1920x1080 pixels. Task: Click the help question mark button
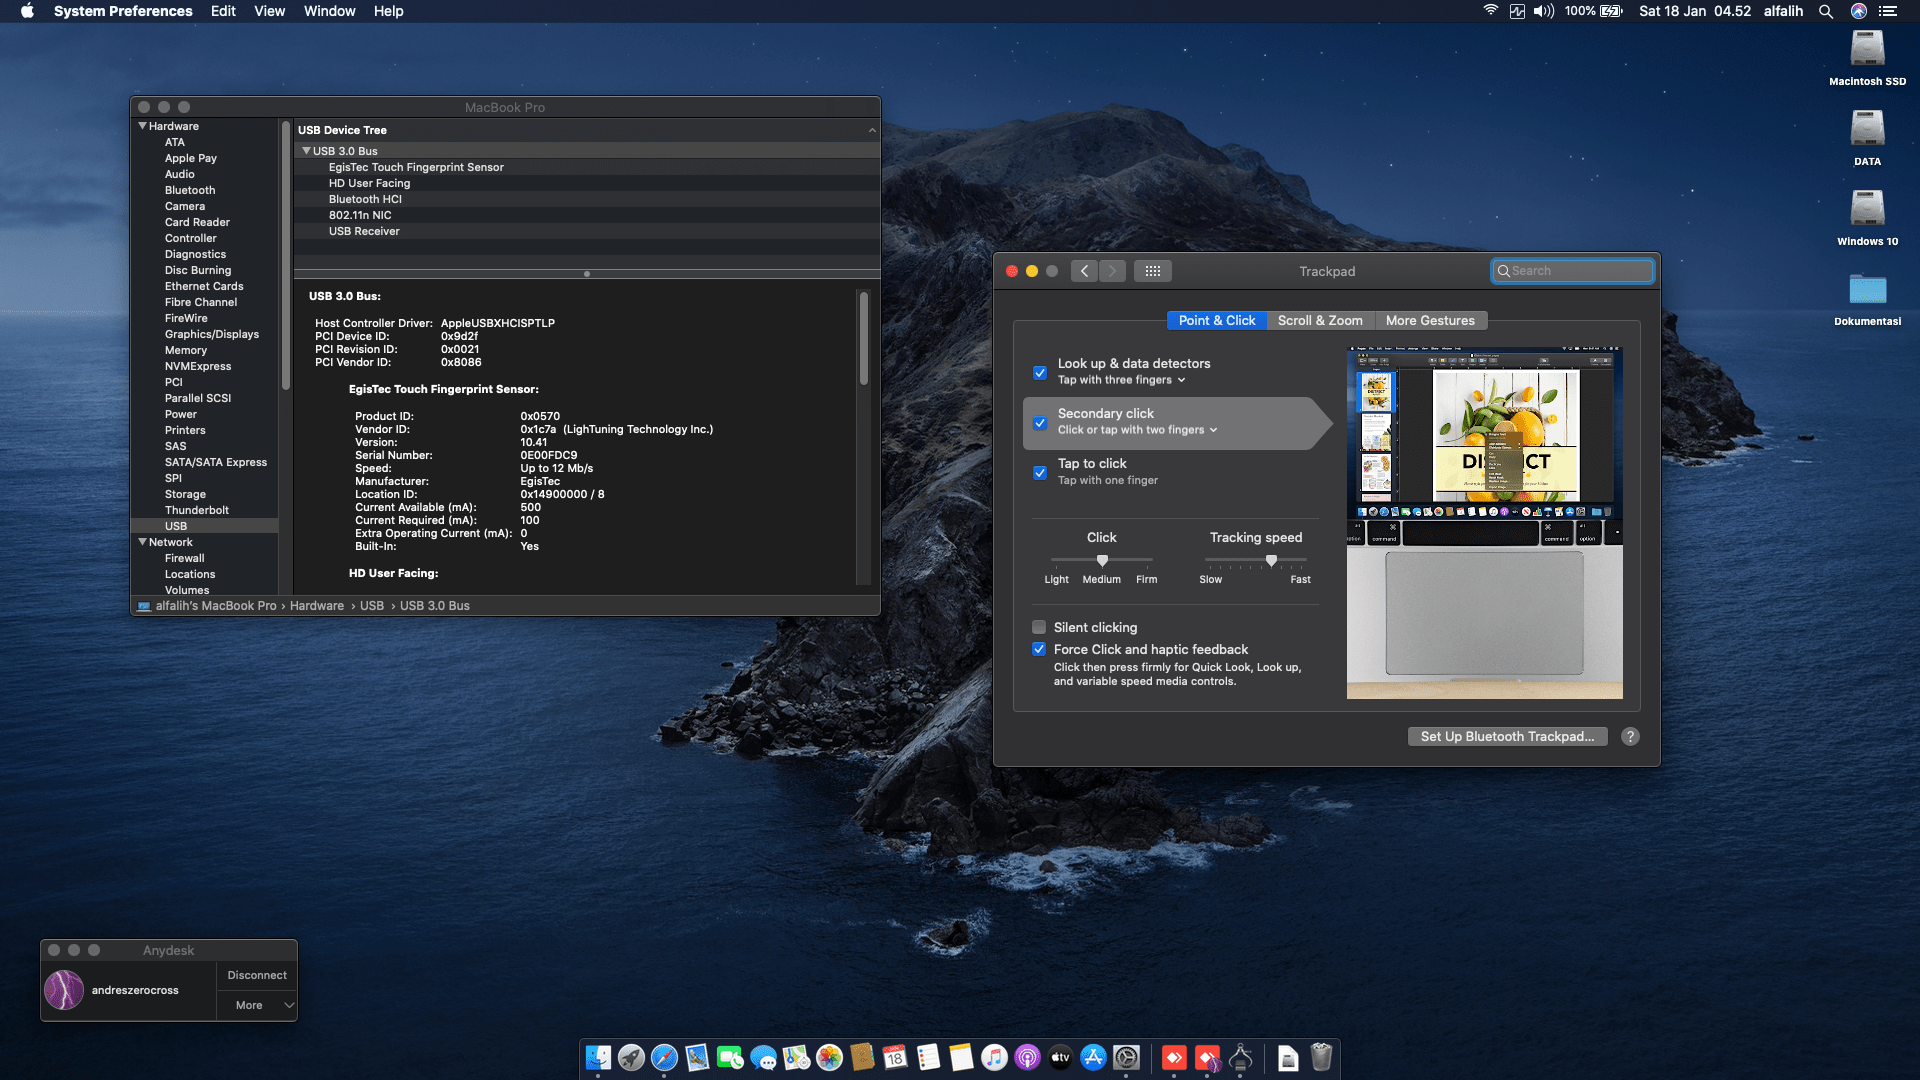1630,736
